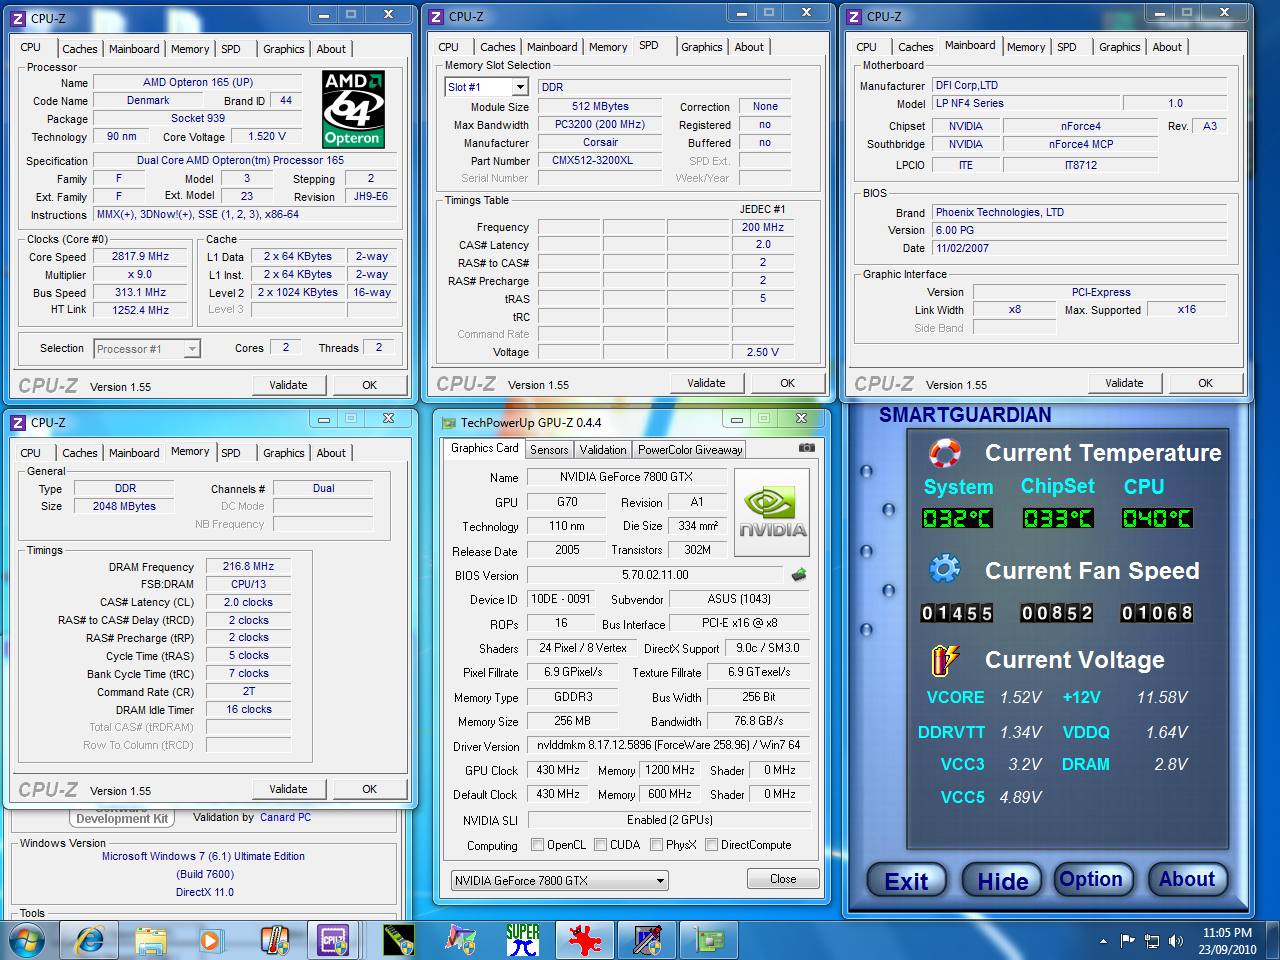The width and height of the screenshot is (1280, 960).
Task: Toggle the DirectCompute checkbox in GPU-Z
Action: coord(712,845)
